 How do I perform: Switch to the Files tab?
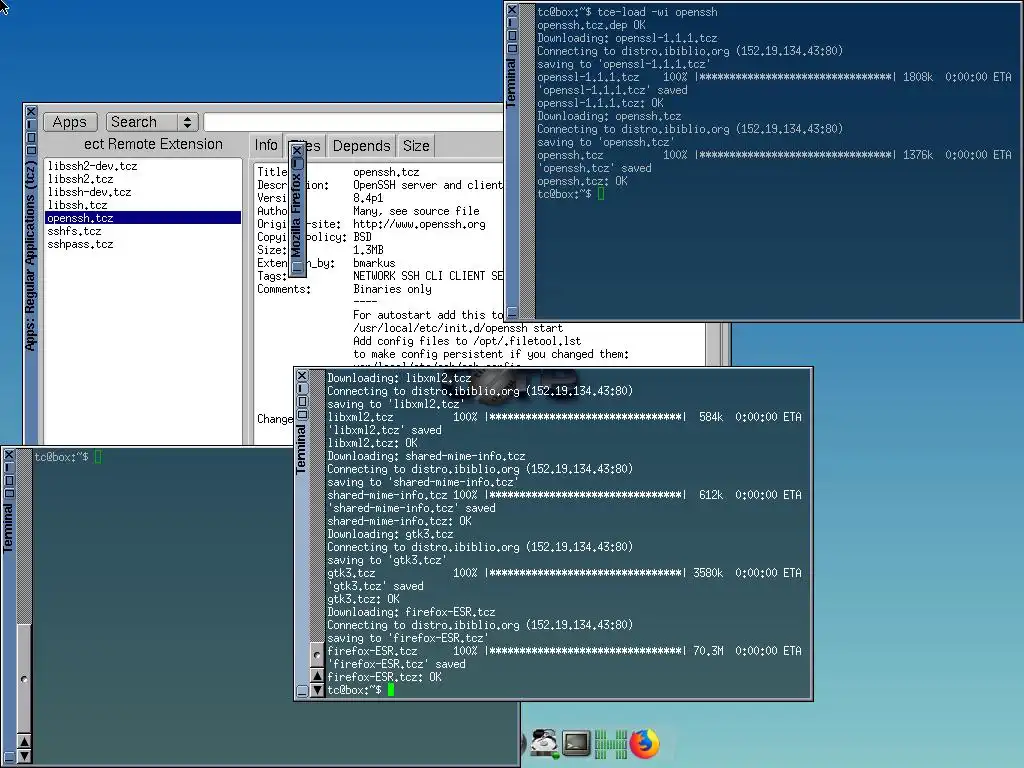tap(314, 146)
